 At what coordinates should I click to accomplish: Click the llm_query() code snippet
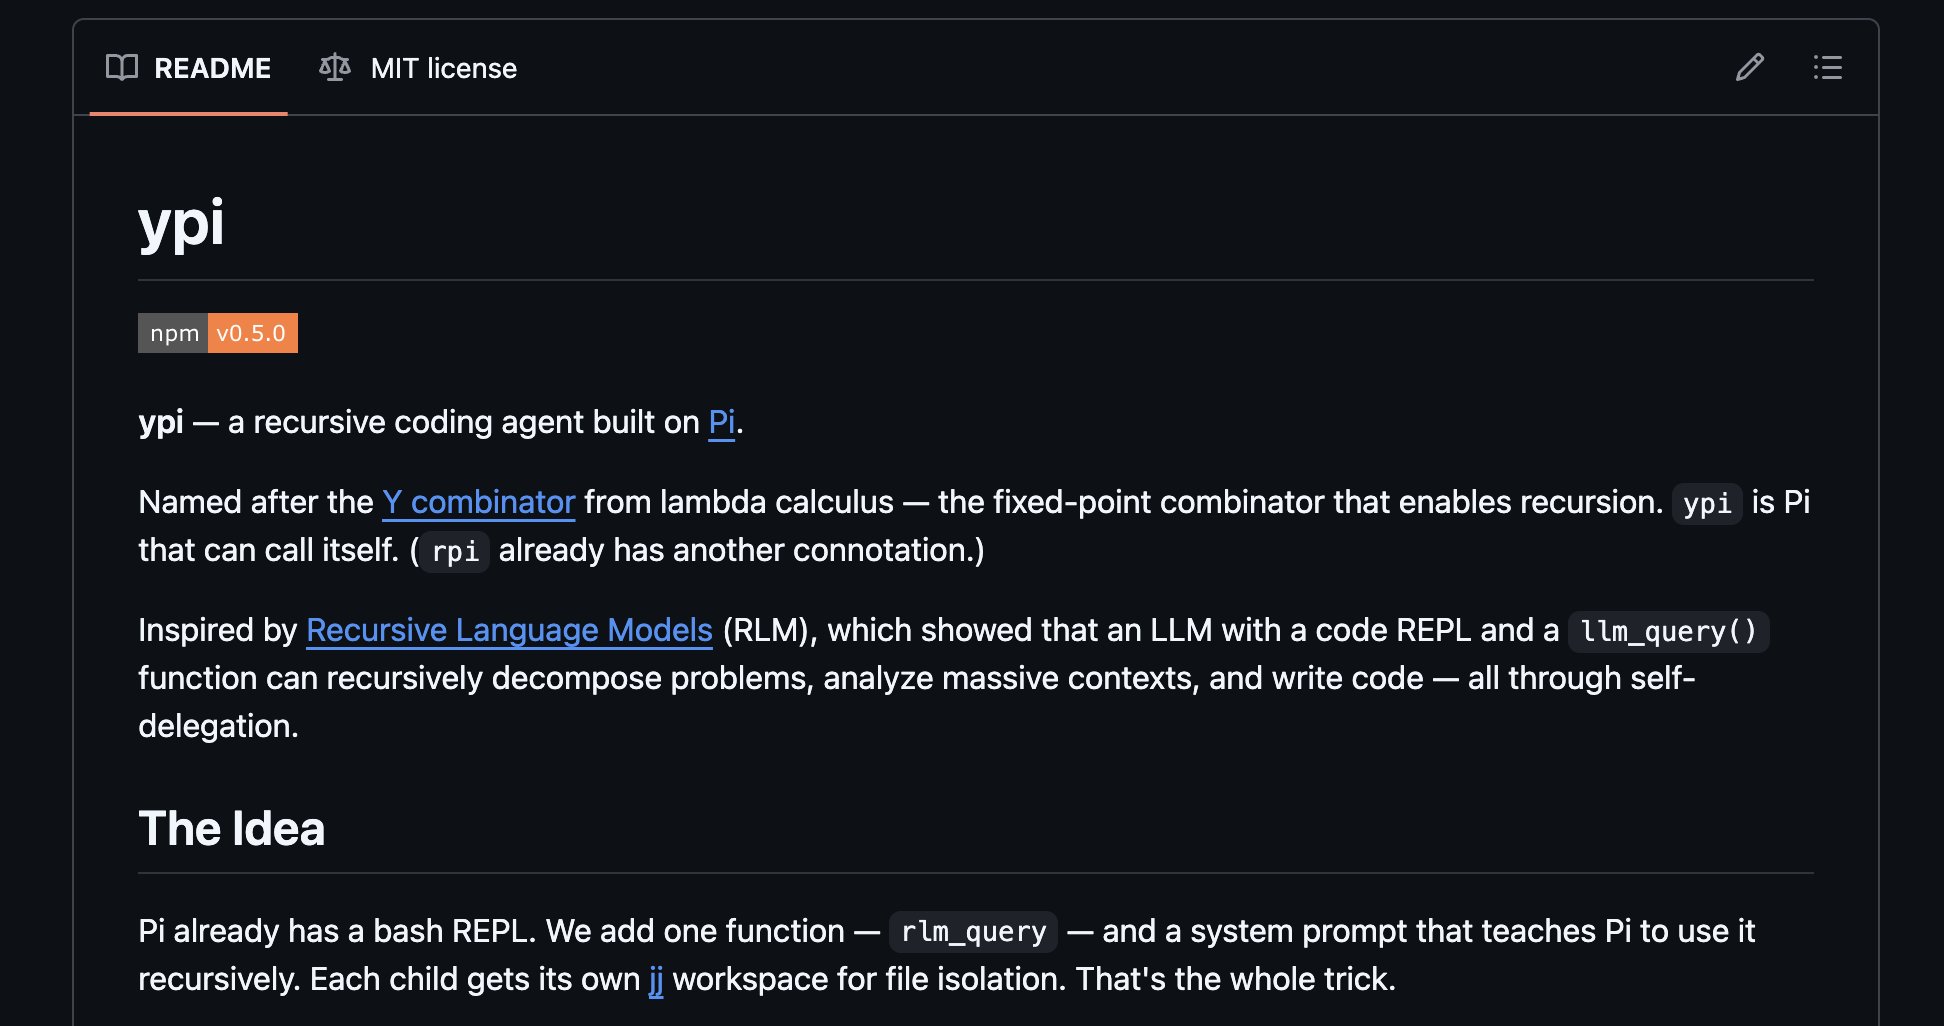pos(1667,631)
